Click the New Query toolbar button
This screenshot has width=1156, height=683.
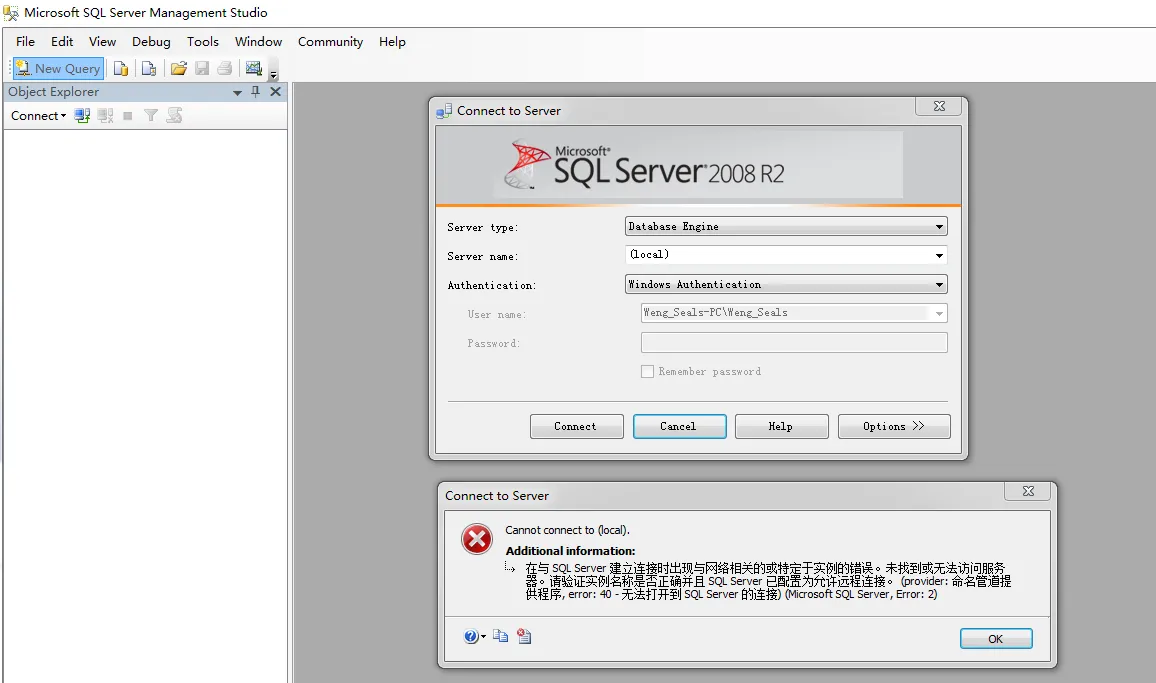pyautogui.click(x=58, y=69)
